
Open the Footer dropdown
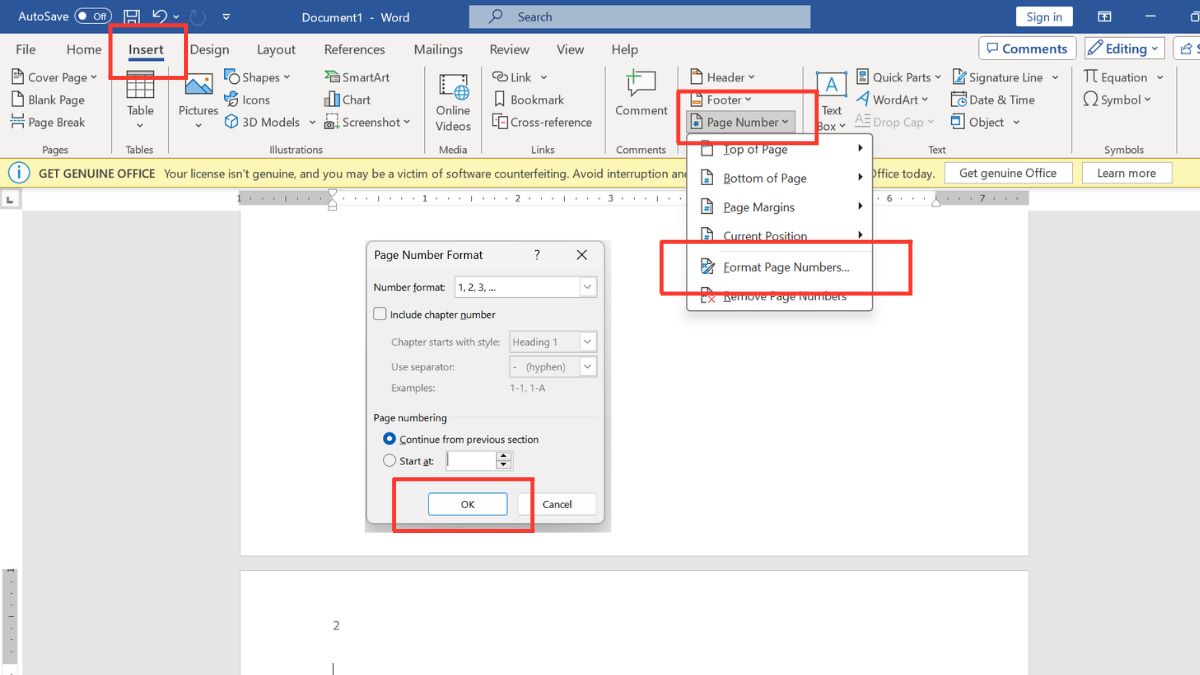coord(721,100)
